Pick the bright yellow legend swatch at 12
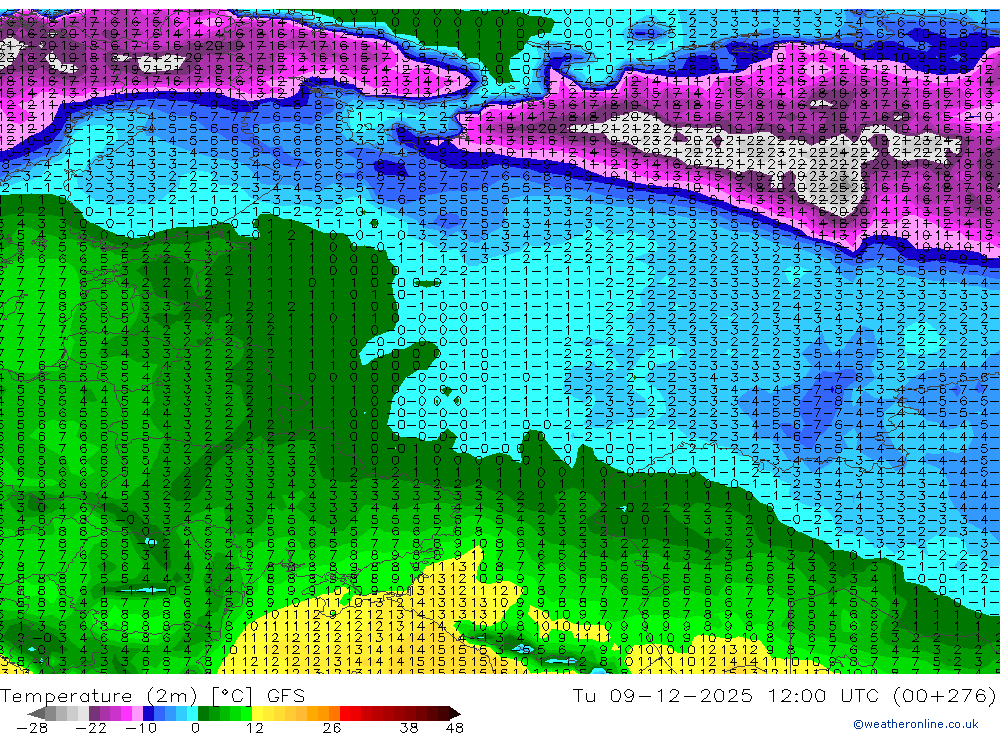 click(258, 713)
